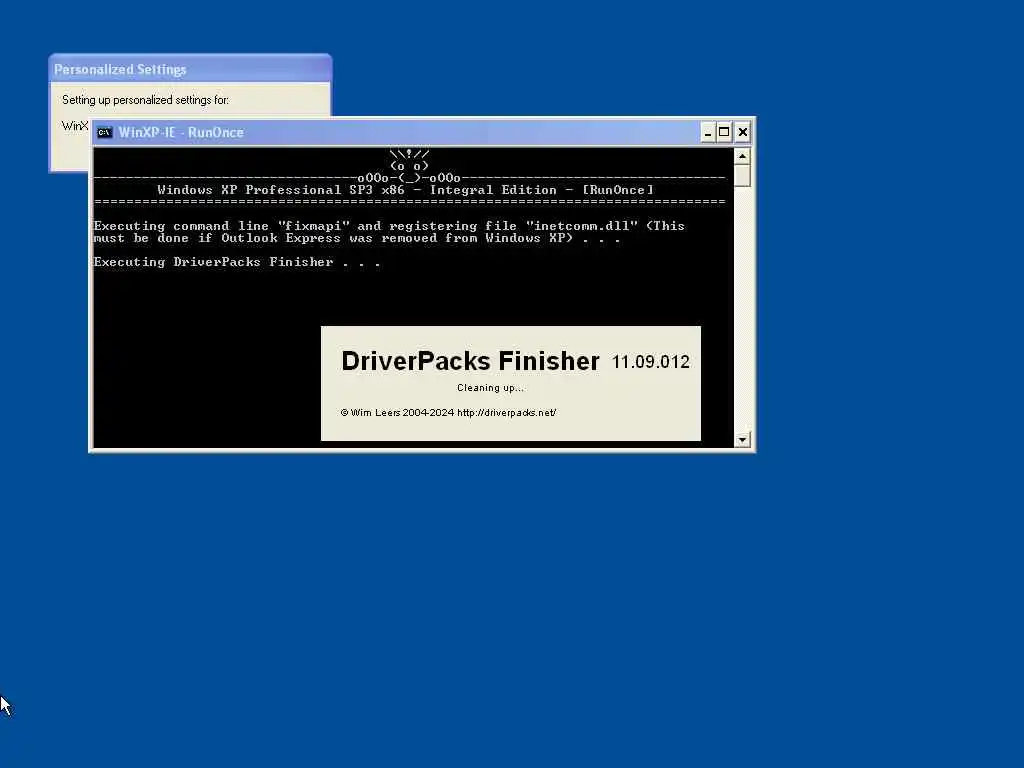Screen dimensions: 1024x768
Task: Click the scroll down arrow in console
Action: (x=742, y=440)
